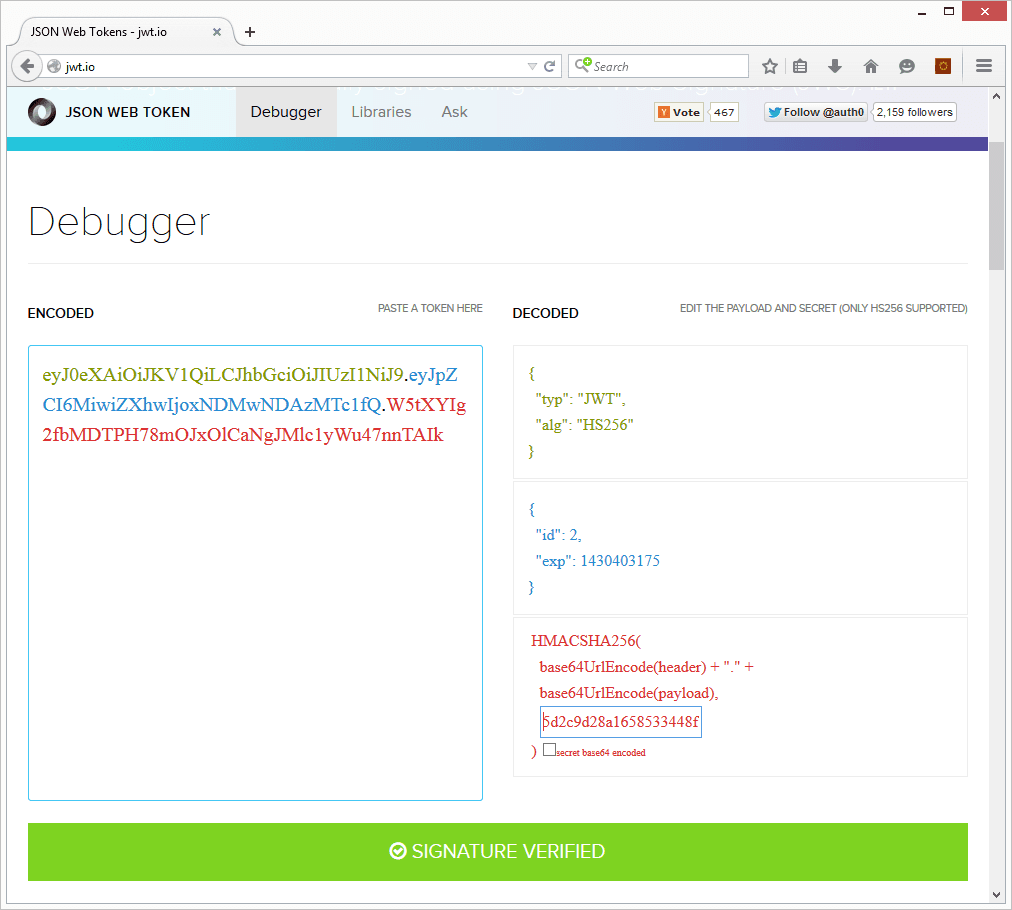Click the Hacker News vote icon
Viewport: 1012px width, 910px height.
(665, 112)
